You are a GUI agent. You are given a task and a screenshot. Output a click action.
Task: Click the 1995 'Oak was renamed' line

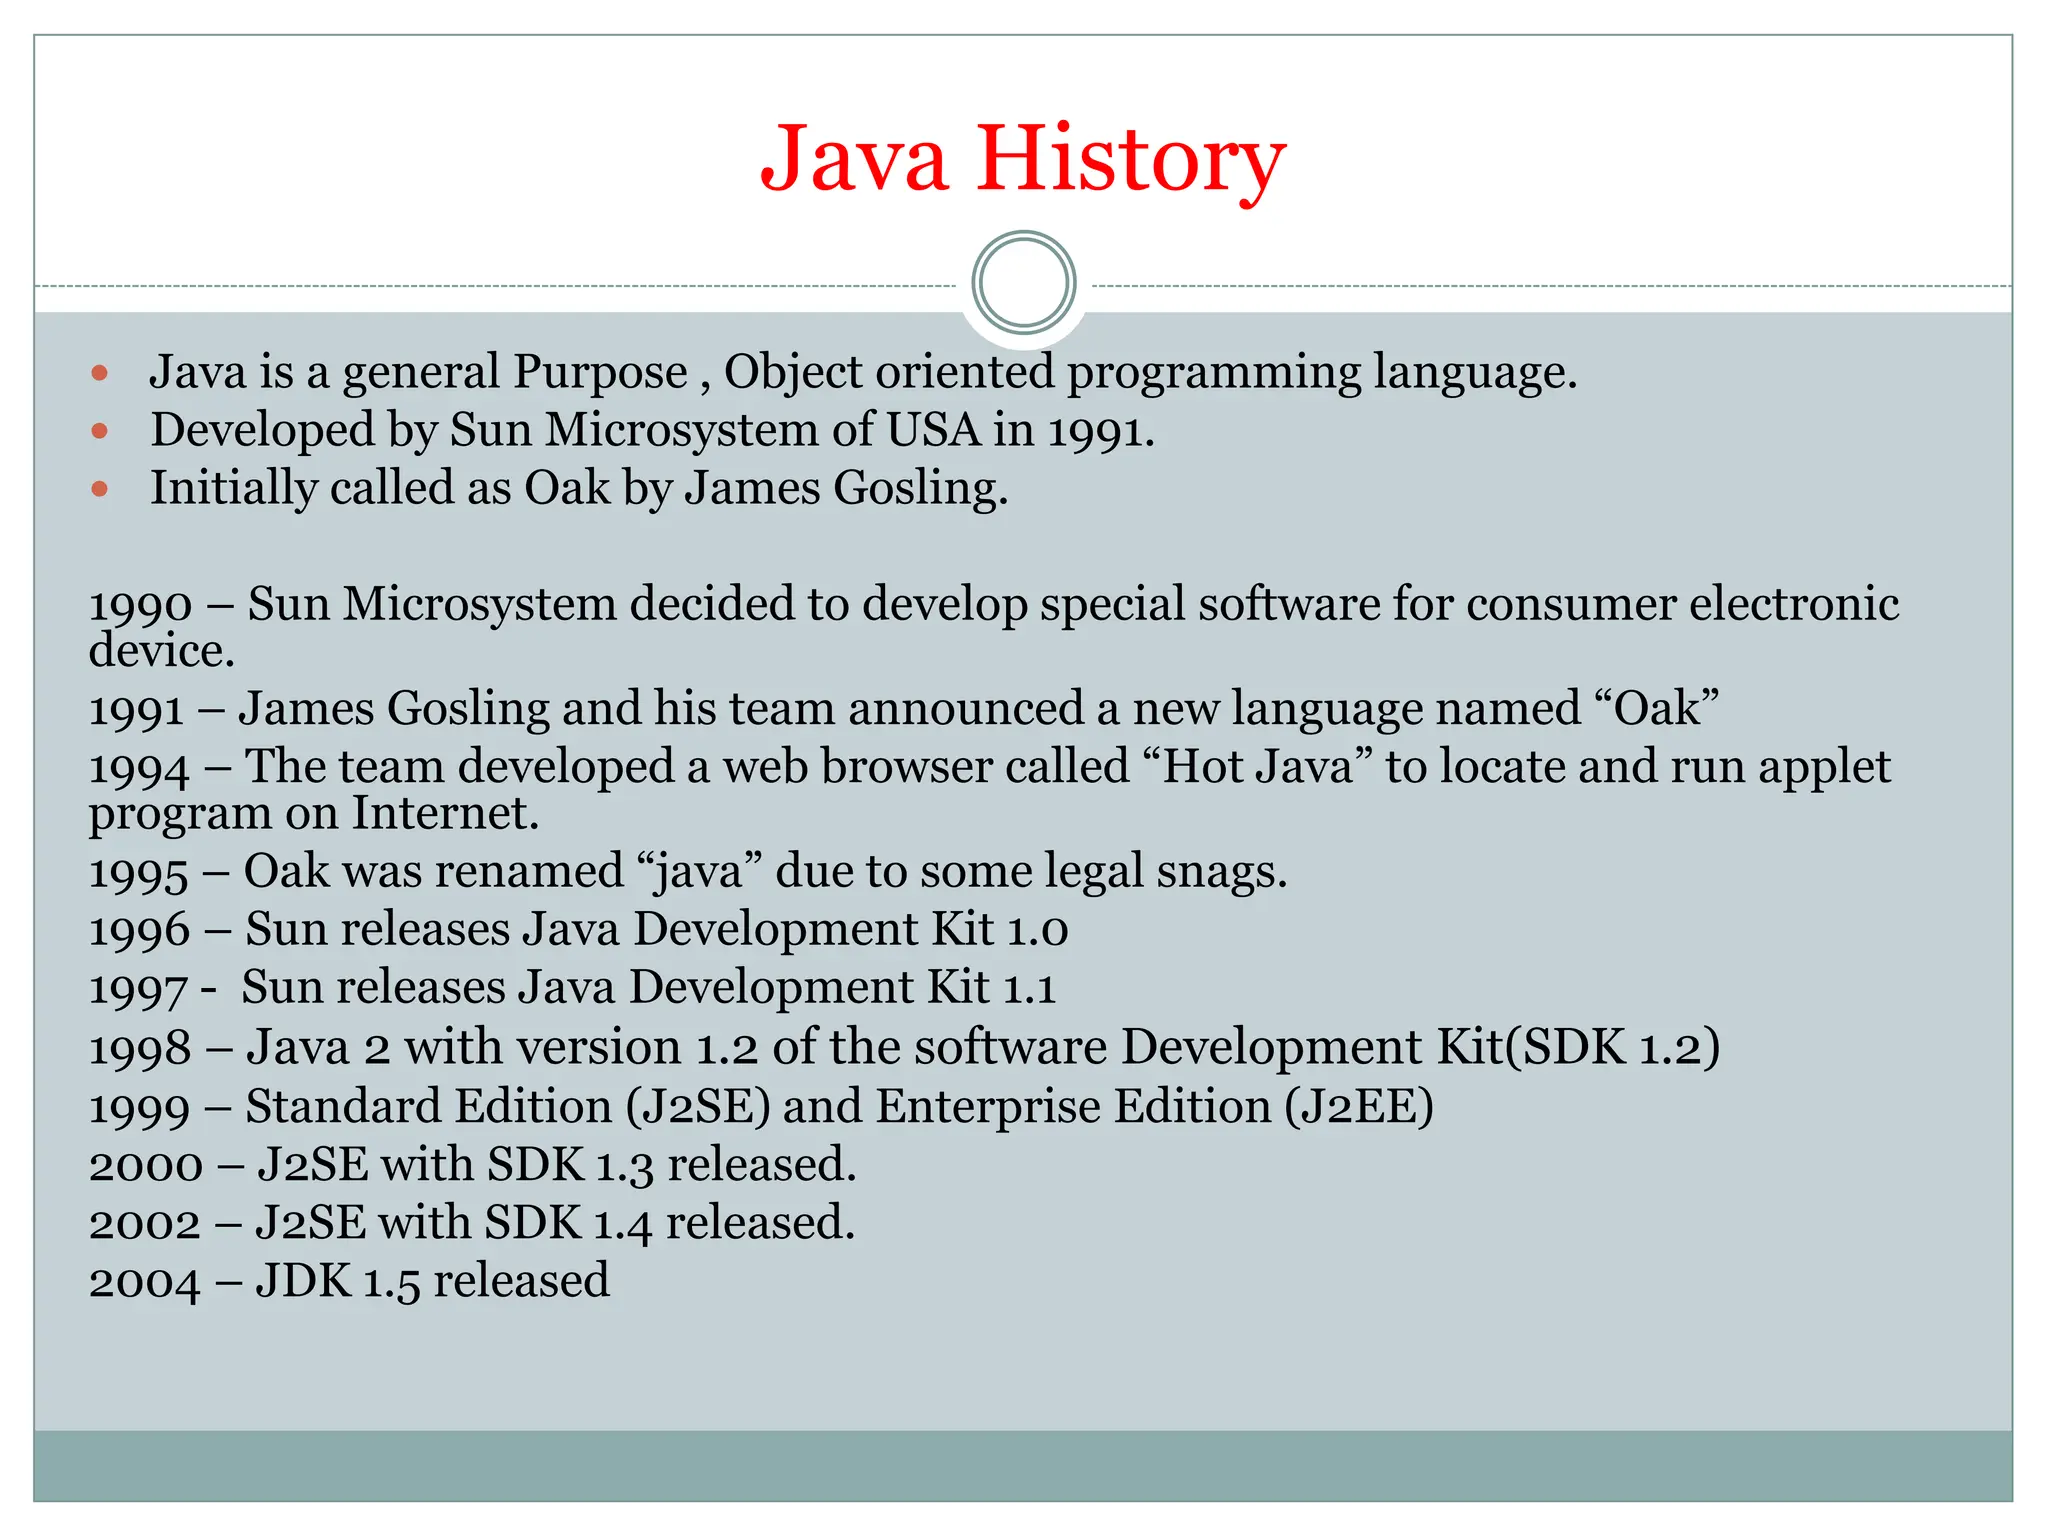687,871
